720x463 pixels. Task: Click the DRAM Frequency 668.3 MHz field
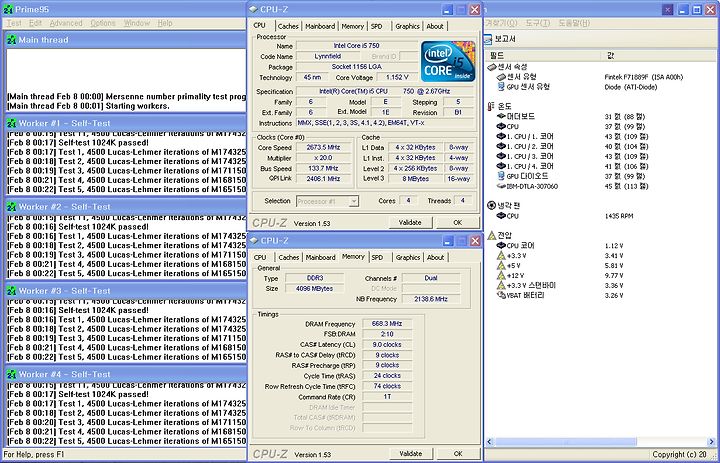pyautogui.click(x=387, y=324)
